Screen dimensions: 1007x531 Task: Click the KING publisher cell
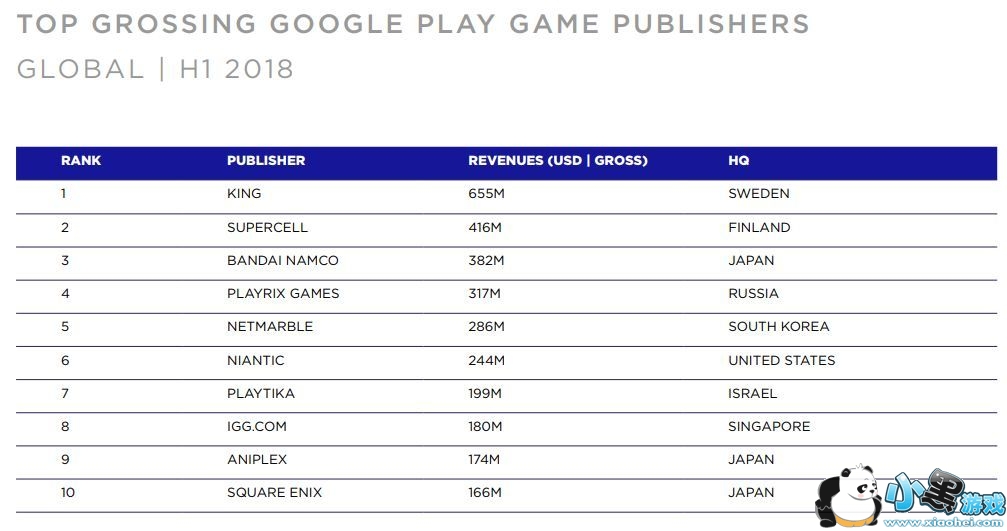coord(244,194)
